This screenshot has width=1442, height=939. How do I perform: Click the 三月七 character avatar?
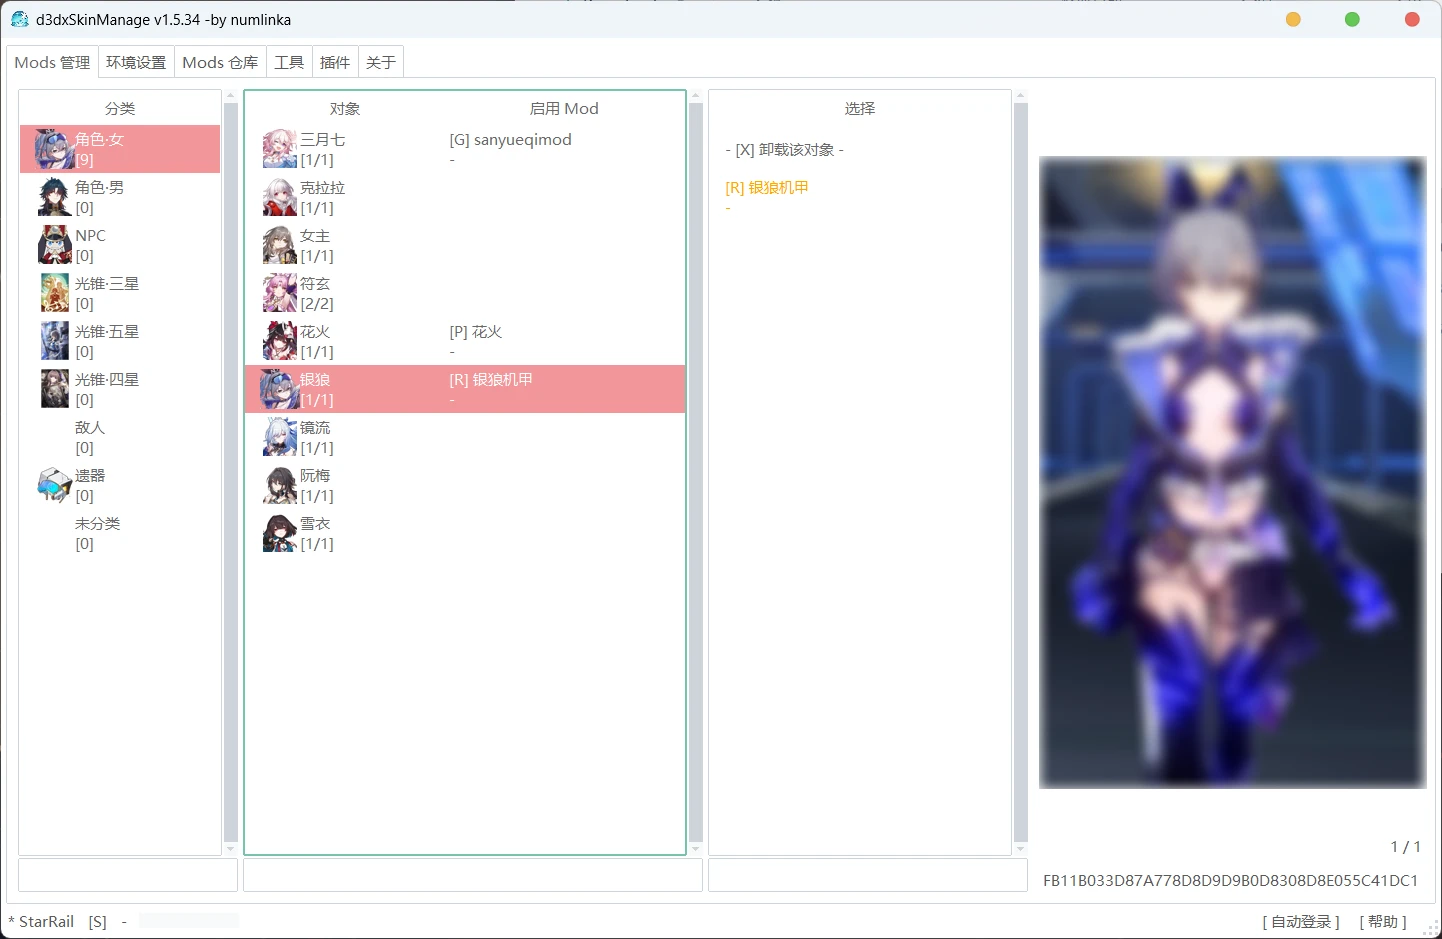[279, 149]
